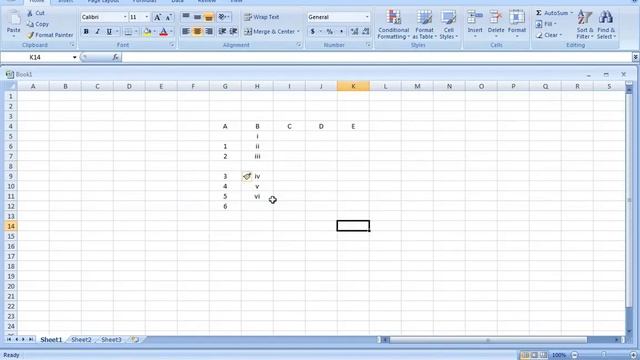Image resolution: width=640 pixels, height=360 pixels.
Task: Apply Comma Style format
Action: 341,31
